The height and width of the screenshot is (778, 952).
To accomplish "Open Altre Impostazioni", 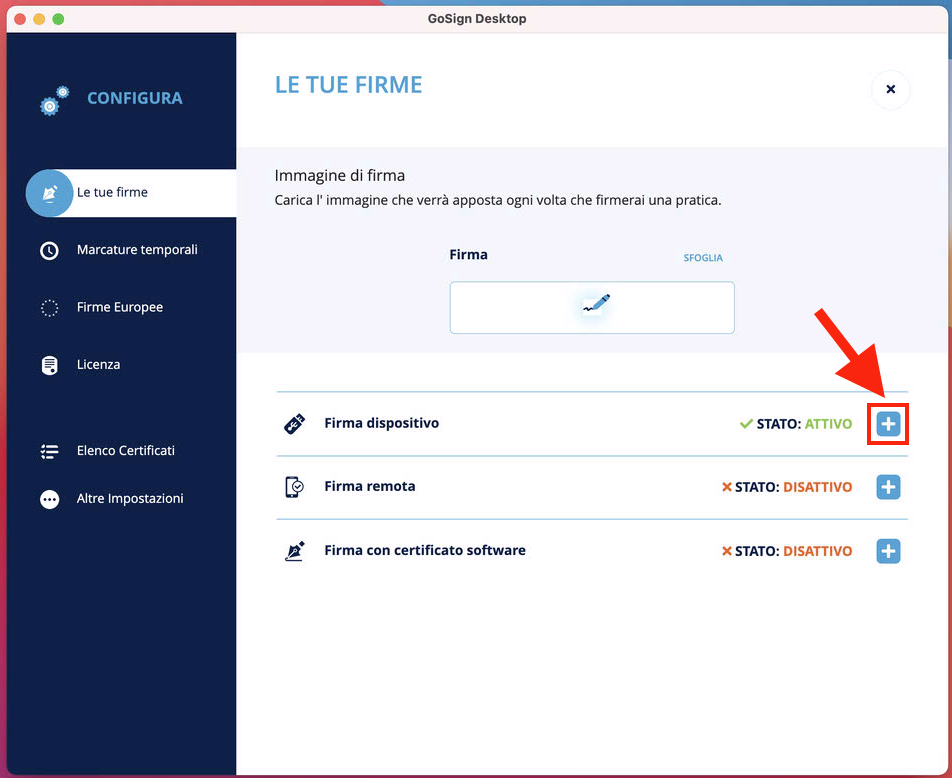I will (130, 499).
